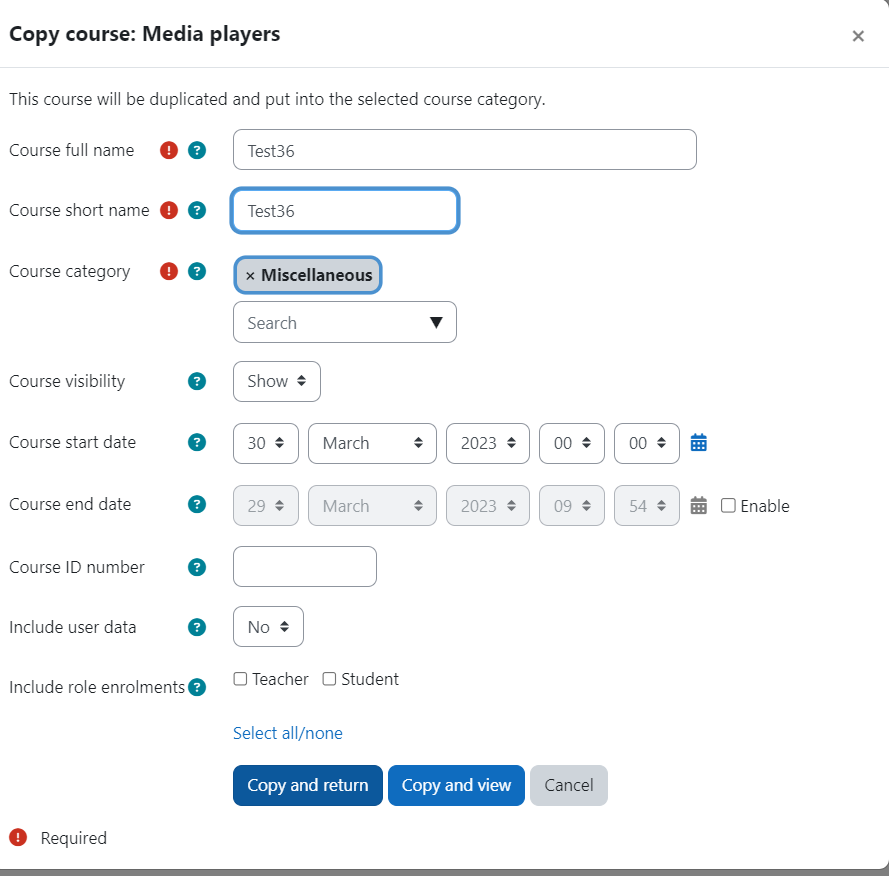Image resolution: width=889 pixels, height=876 pixels.
Task: Open the start date hour dropdown
Action: tap(572, 443)
